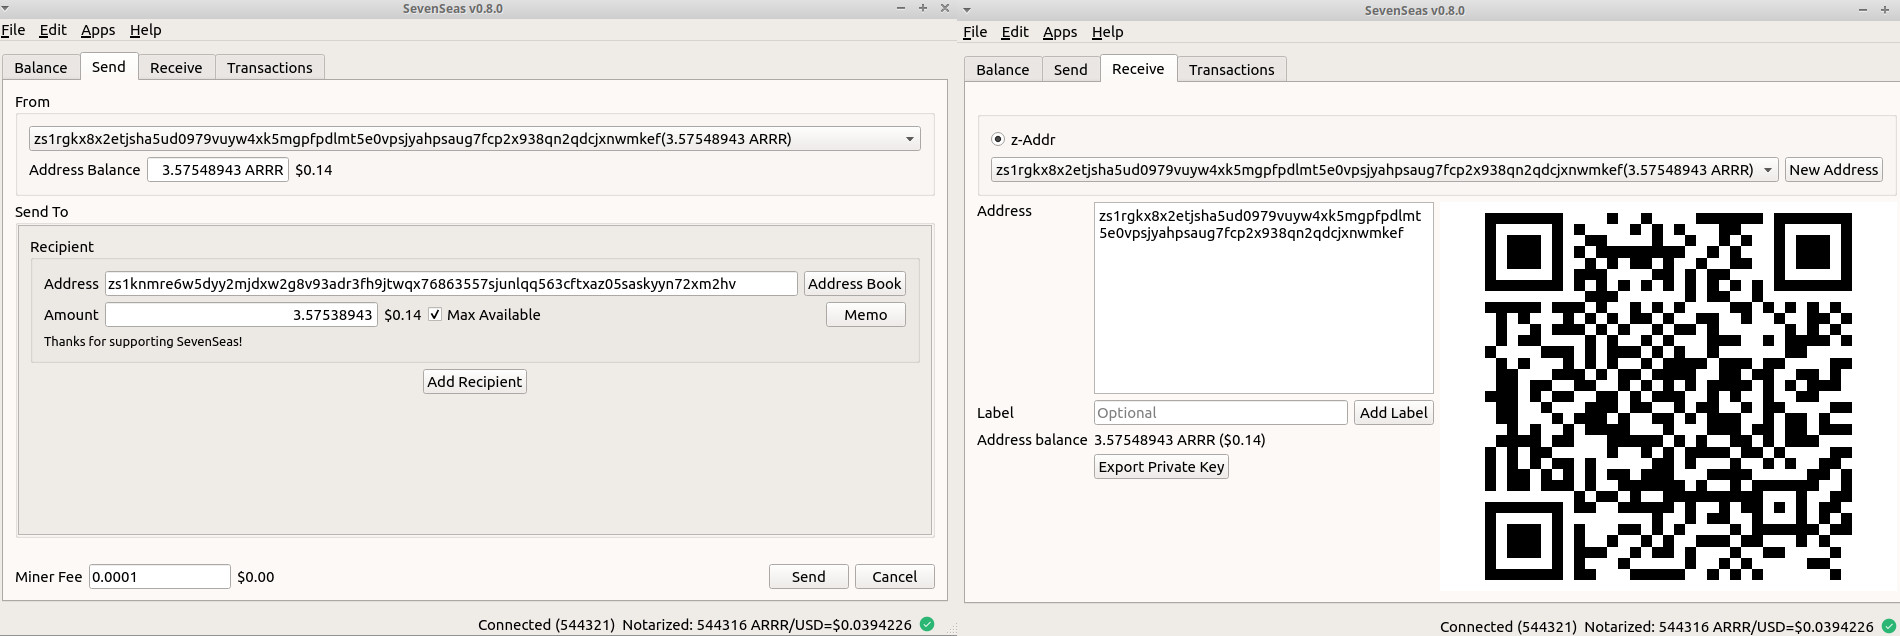This screenshot has height=636, width=1900.
Task: Click Send button to submit transaction
Action: tap(809, 577)
